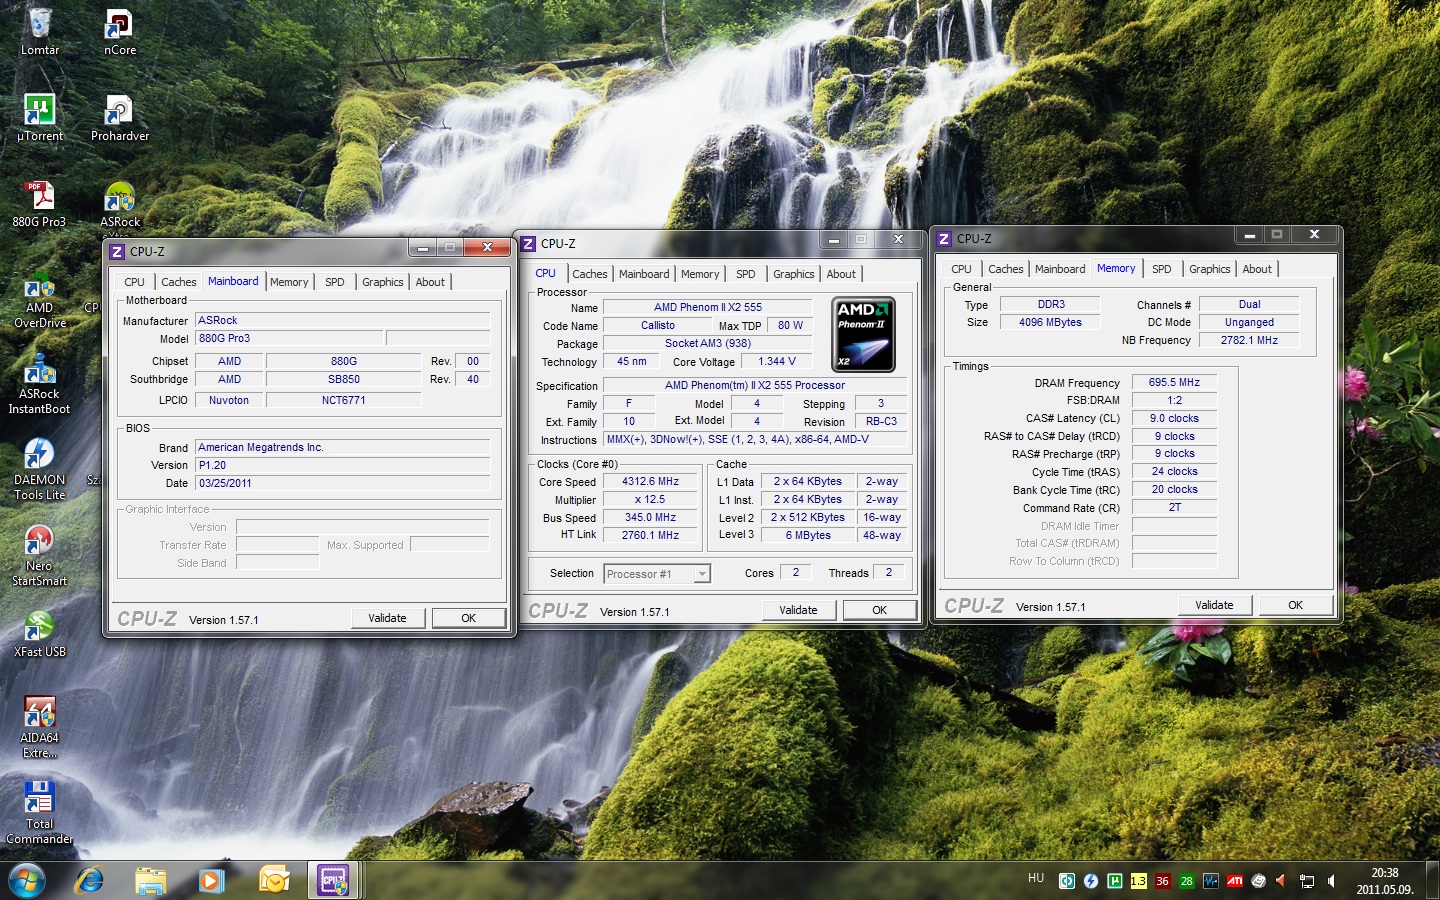
Task: Open Outlook from the taskbar
Action: 273,880
